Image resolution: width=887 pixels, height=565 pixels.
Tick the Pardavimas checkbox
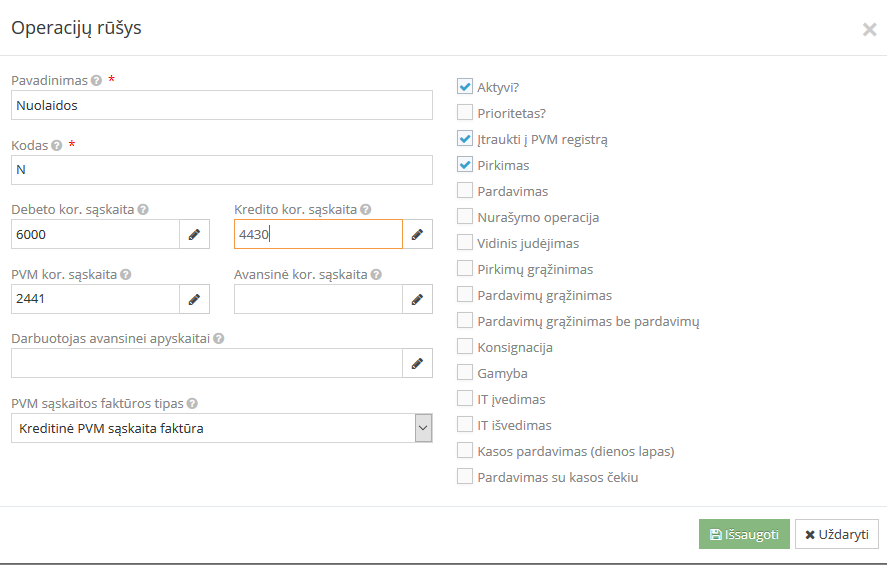465,191
